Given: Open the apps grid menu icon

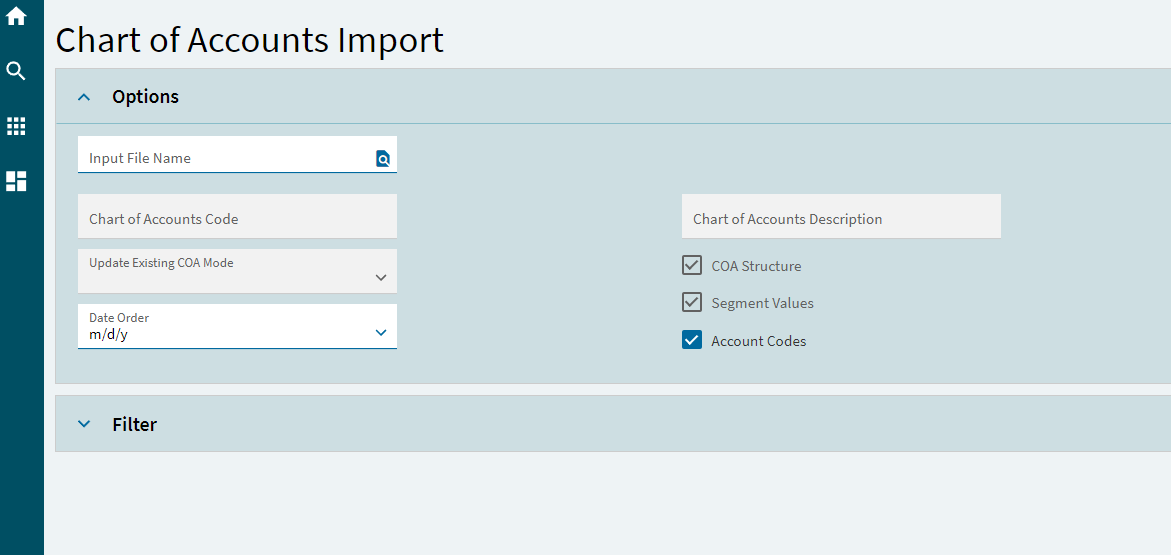Looking at the screenshot, I should tap(16, 126).
